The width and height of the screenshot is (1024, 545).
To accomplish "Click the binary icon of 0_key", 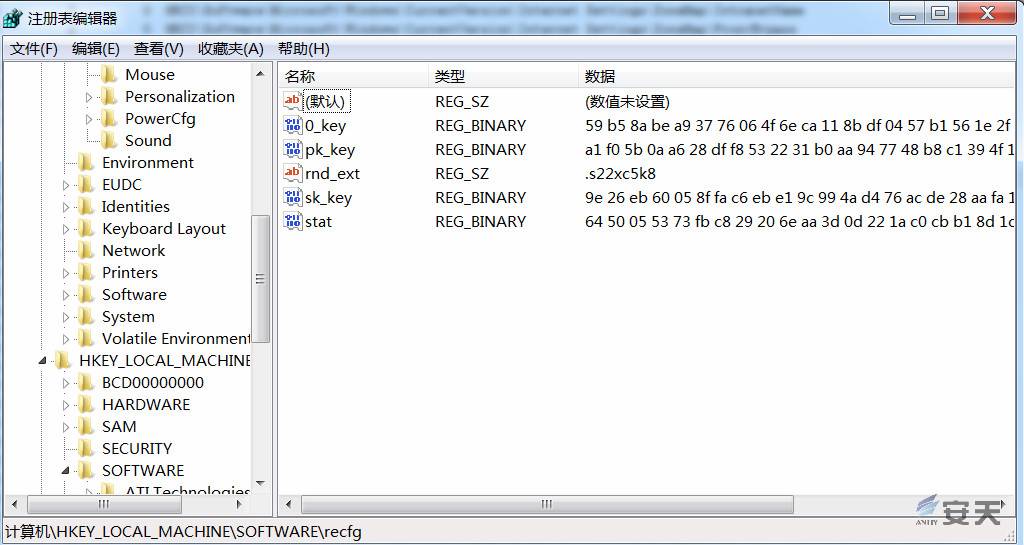I will pos(293,125).
